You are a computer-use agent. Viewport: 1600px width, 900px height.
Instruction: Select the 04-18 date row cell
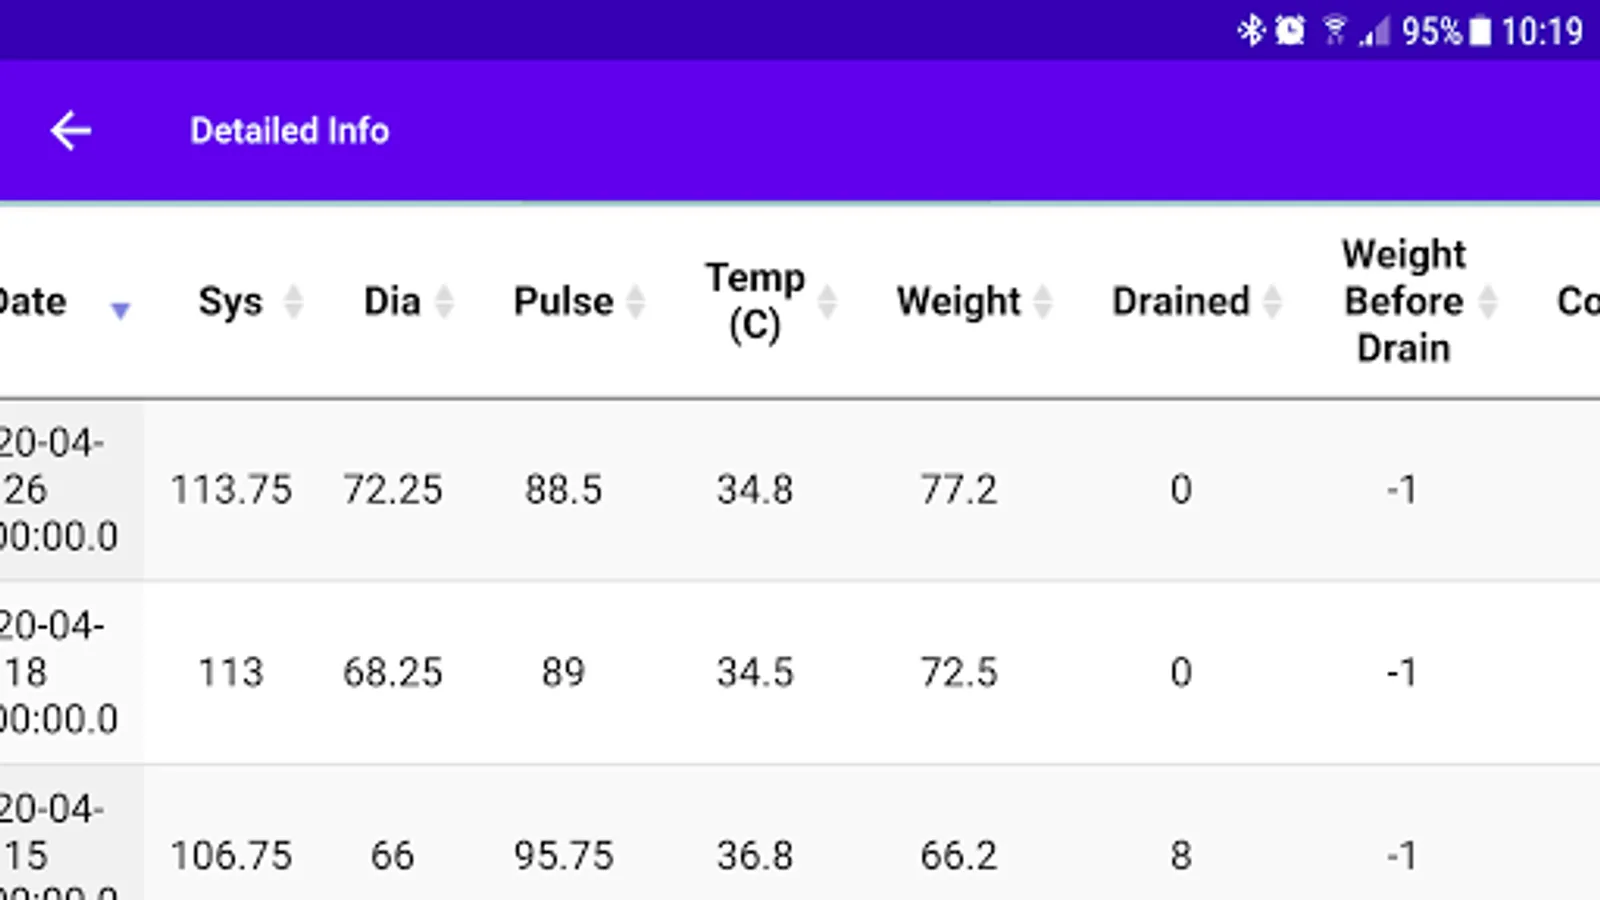click(60, 672)
